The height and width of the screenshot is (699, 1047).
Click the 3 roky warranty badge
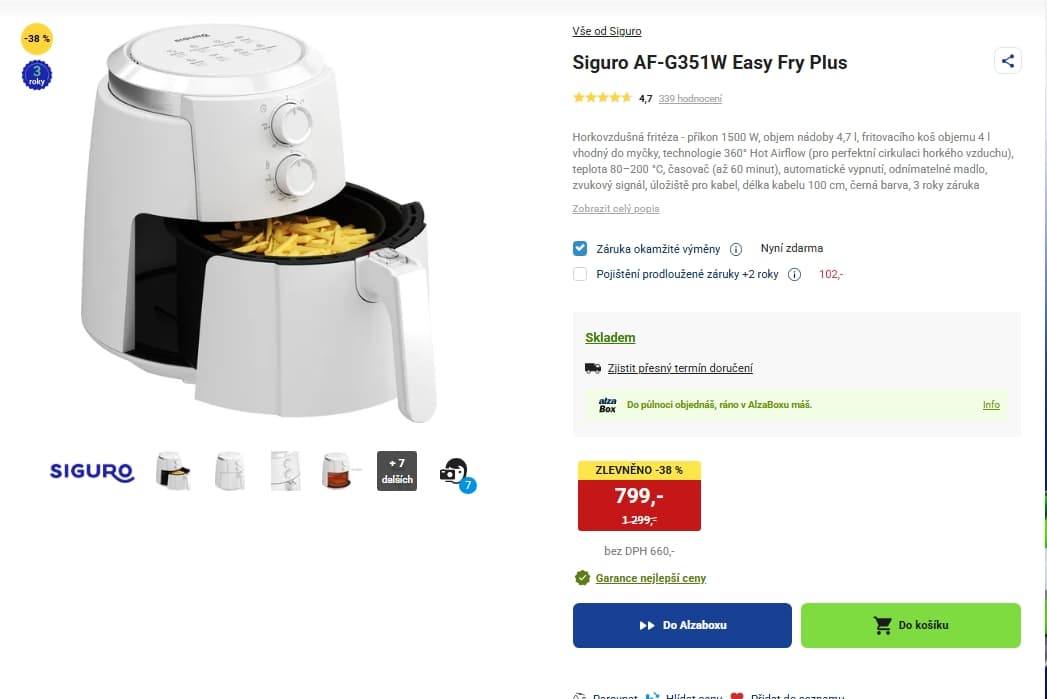37,75
